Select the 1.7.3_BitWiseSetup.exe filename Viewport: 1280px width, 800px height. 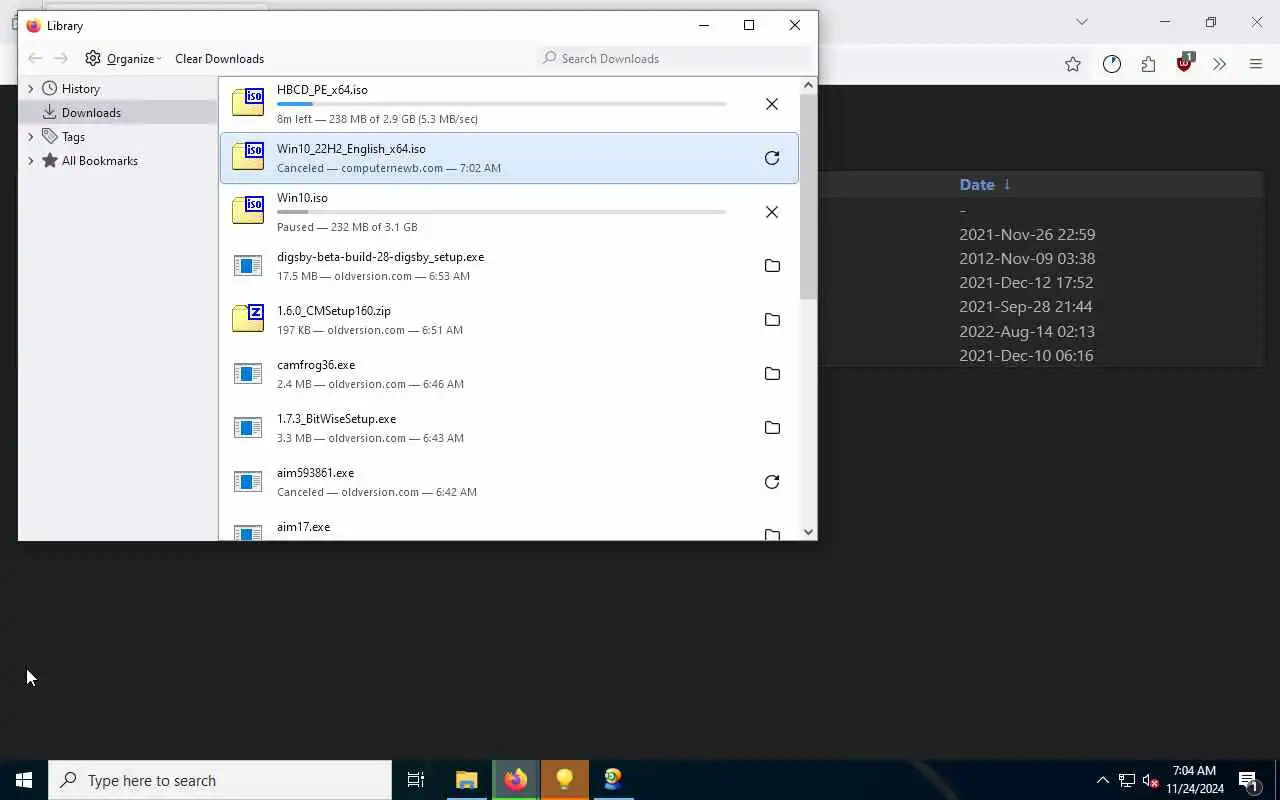tap(336, 419)
